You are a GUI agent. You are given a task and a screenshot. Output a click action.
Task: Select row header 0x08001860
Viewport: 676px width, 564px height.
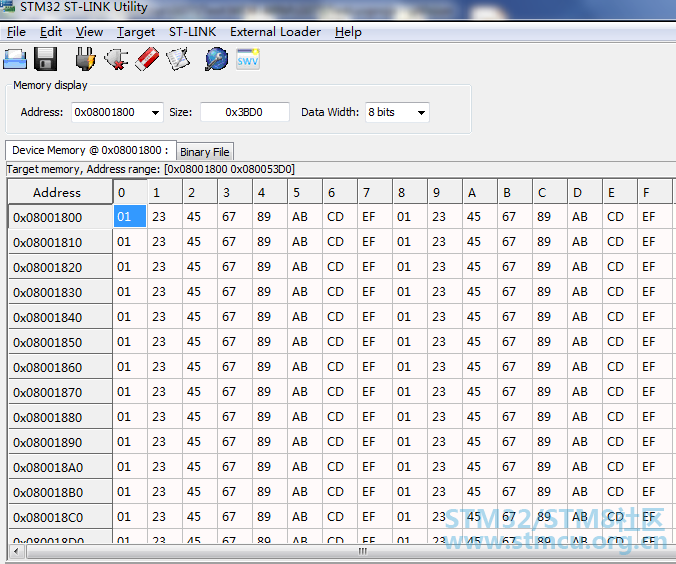pos(60,367)
